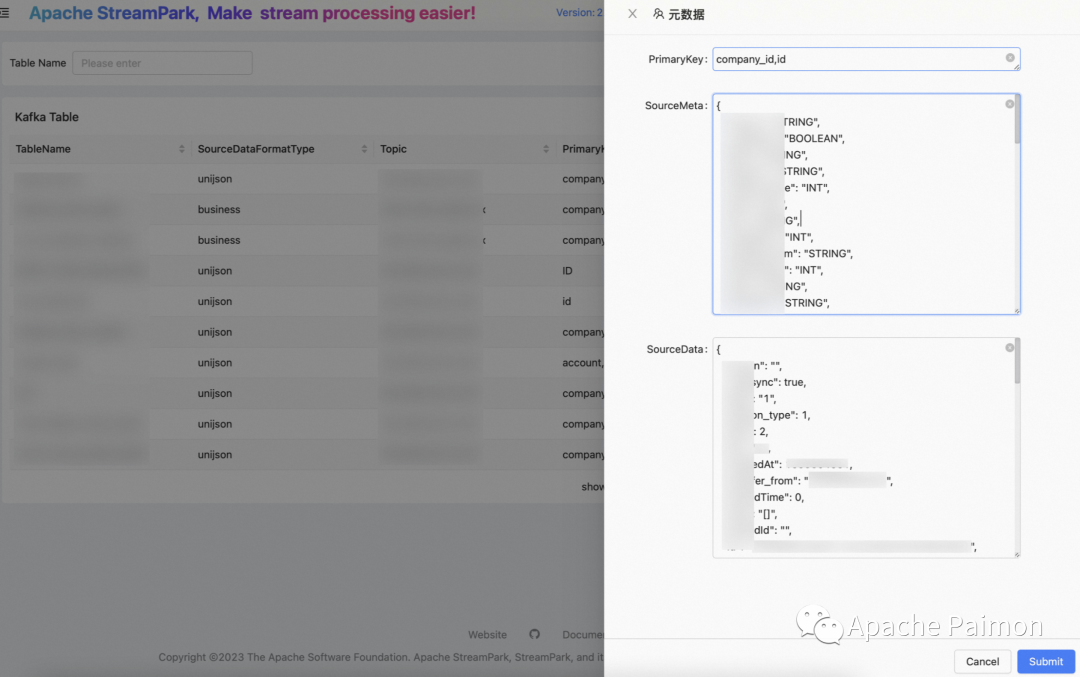Click the 'dTime": 0,' line in SourceData
This screenshot has width=1080, height=677.
[778, 497]
